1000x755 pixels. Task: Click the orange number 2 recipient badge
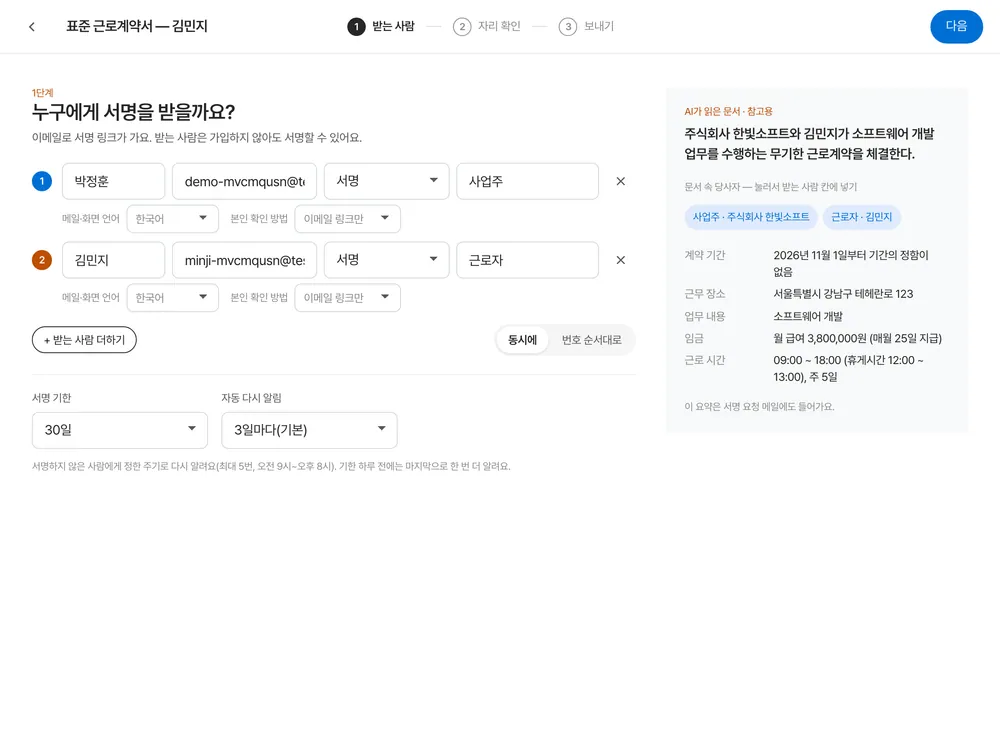click(x=42, y=260)
